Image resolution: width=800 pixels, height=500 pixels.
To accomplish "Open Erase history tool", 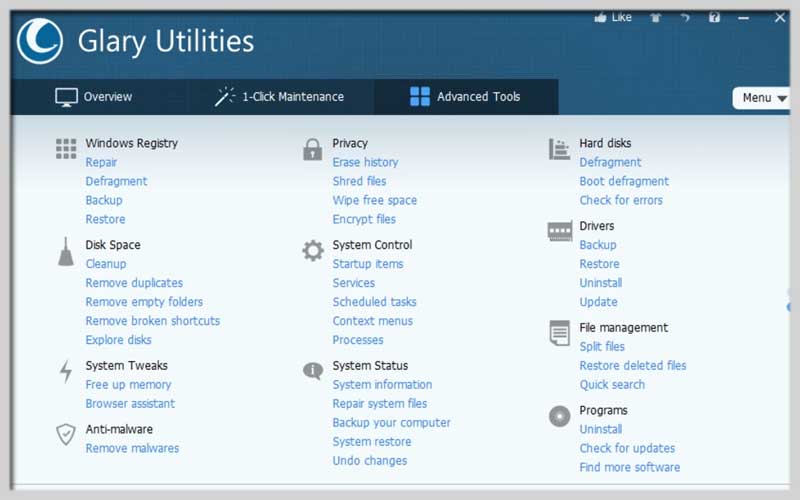I will [365, 162].
